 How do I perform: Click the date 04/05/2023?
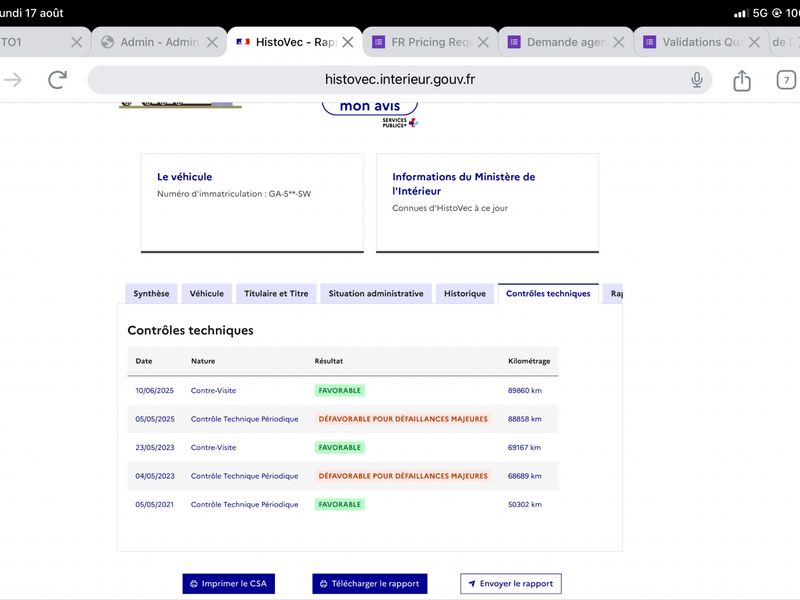click(x=155, y=476)
